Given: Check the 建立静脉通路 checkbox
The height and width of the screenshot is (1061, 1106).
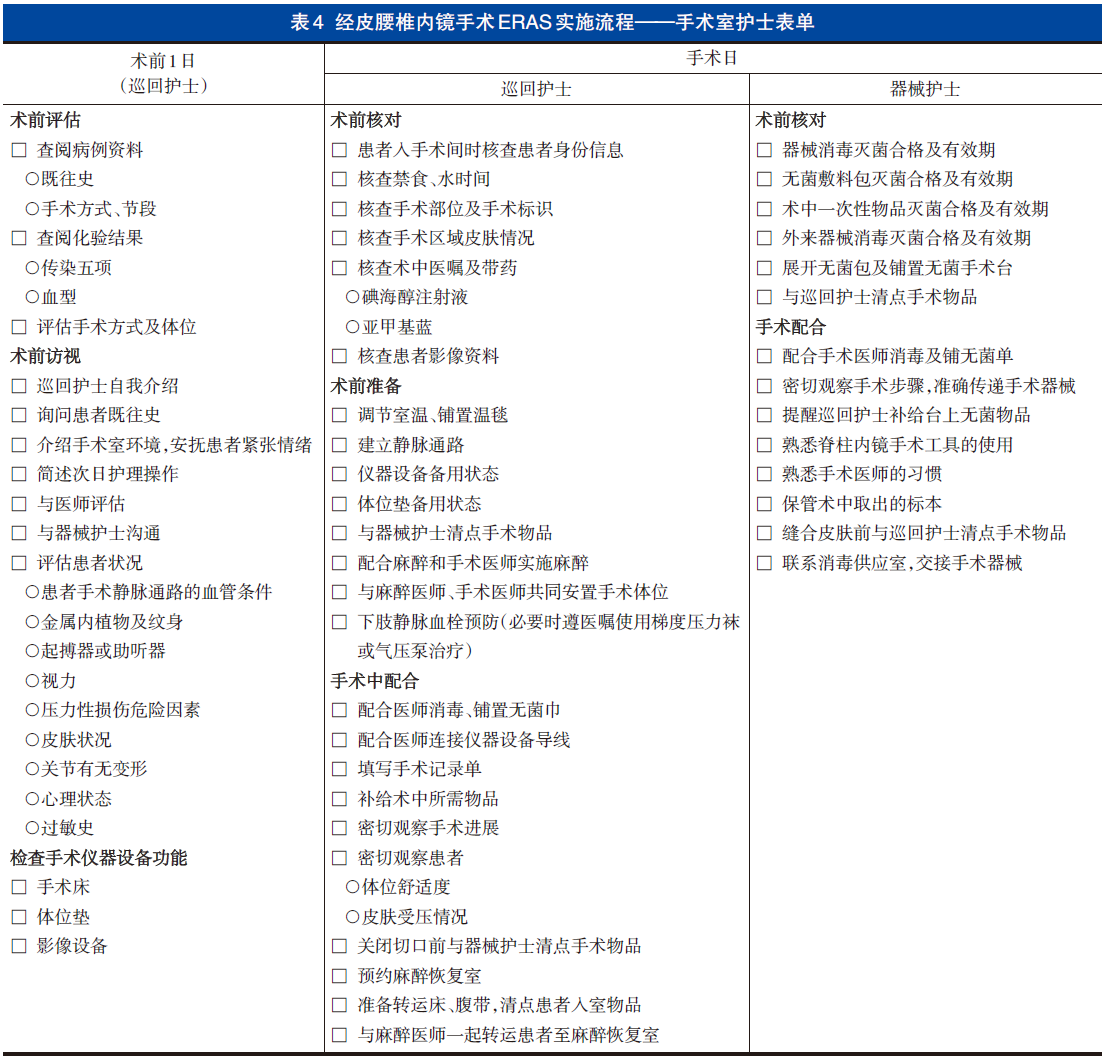Looking at the screenshot, I should 340,445.
